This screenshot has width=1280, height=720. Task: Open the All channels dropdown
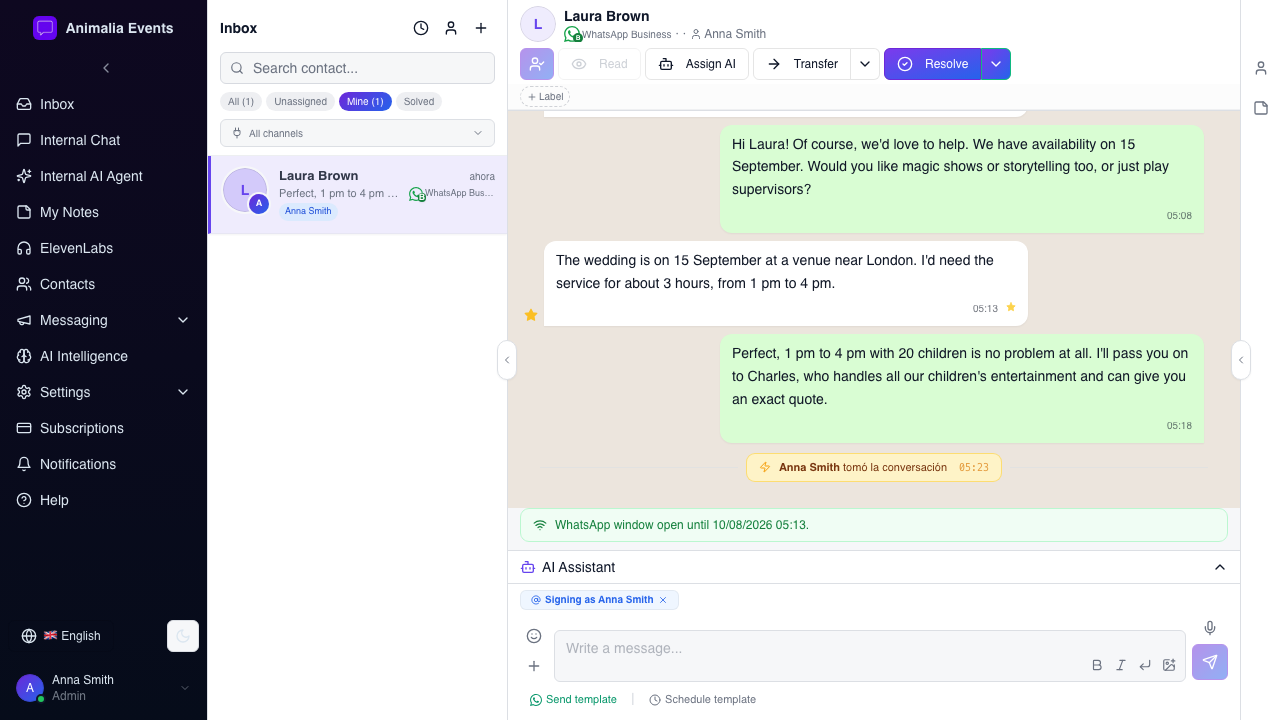tap(357, 133)
